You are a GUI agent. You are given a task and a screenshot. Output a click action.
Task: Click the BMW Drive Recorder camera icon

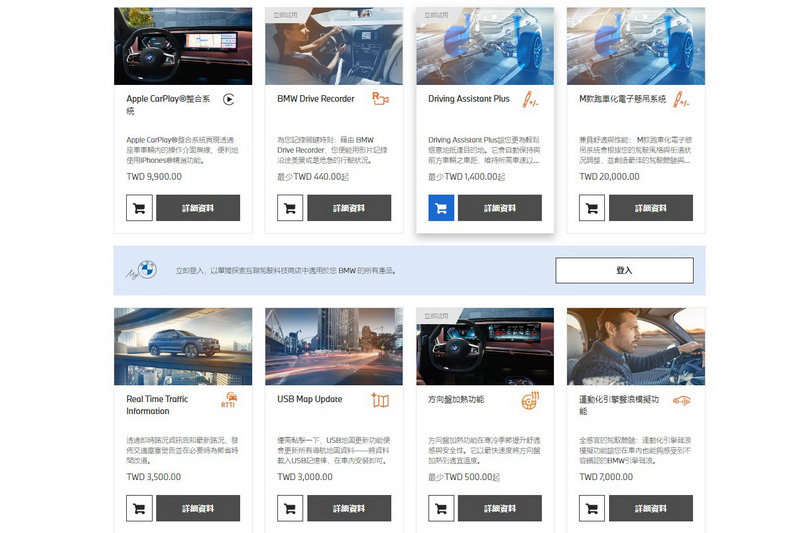pos(380,98)
